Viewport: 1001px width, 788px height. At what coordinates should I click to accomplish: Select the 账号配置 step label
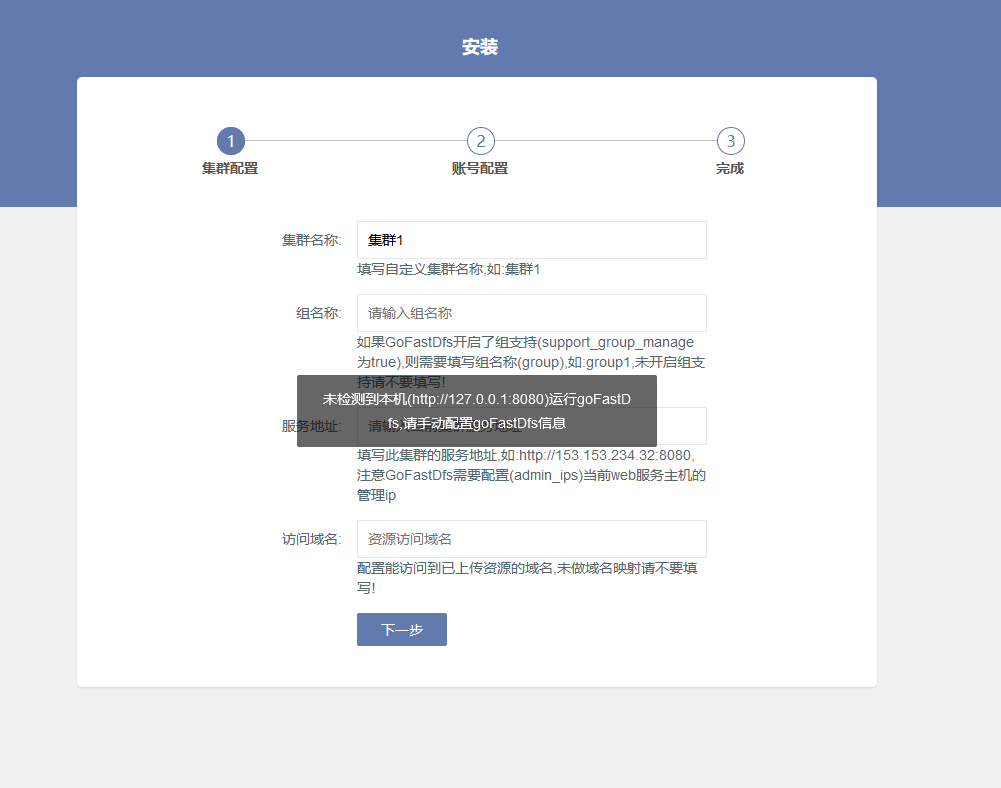coord(480,169)
